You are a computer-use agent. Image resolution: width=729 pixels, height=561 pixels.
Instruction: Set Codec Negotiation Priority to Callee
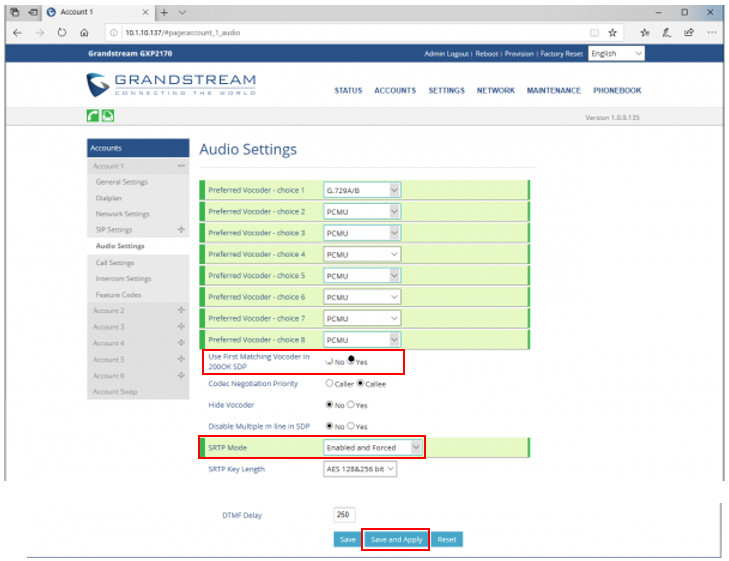click(360, 383)
